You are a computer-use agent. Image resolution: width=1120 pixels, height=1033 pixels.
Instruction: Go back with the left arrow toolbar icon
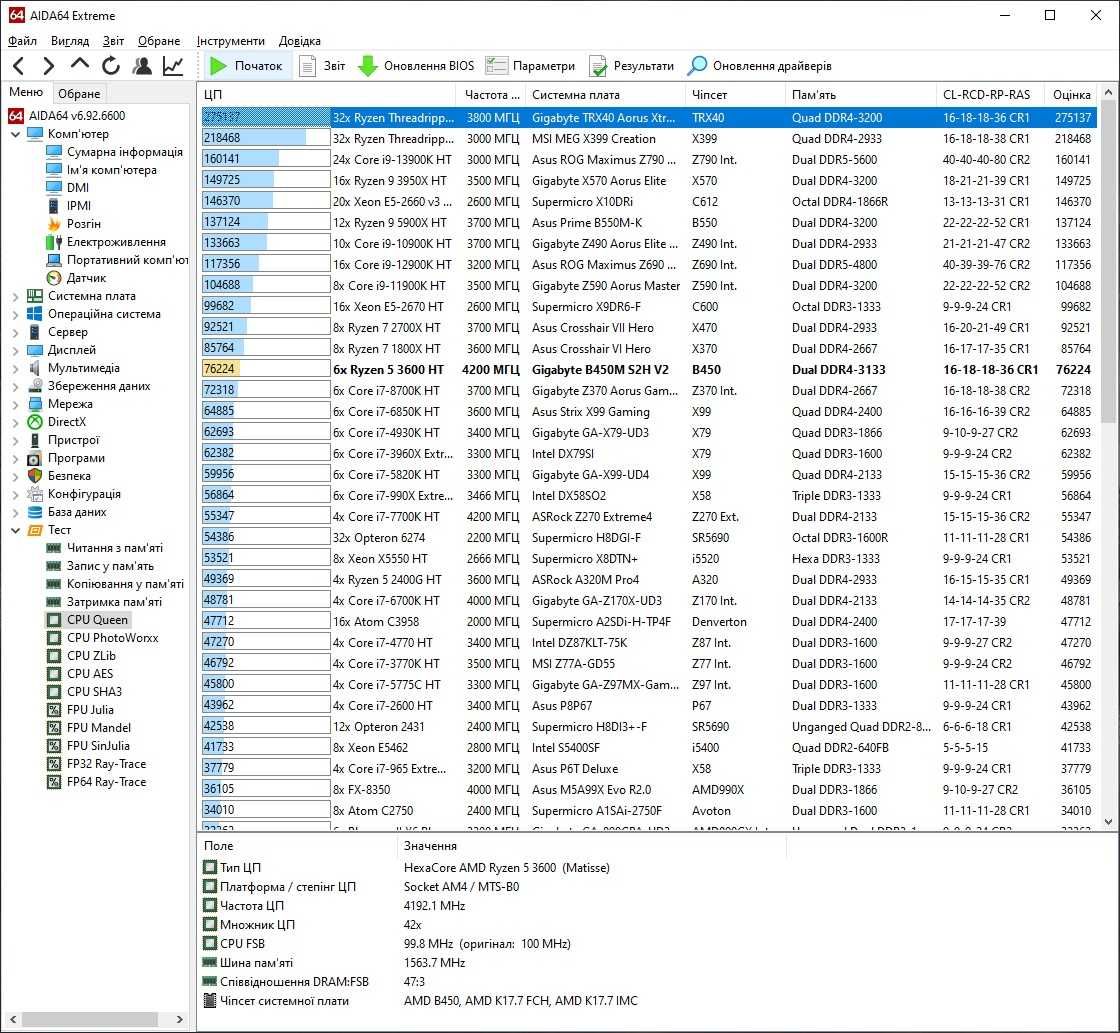point(19,66)
